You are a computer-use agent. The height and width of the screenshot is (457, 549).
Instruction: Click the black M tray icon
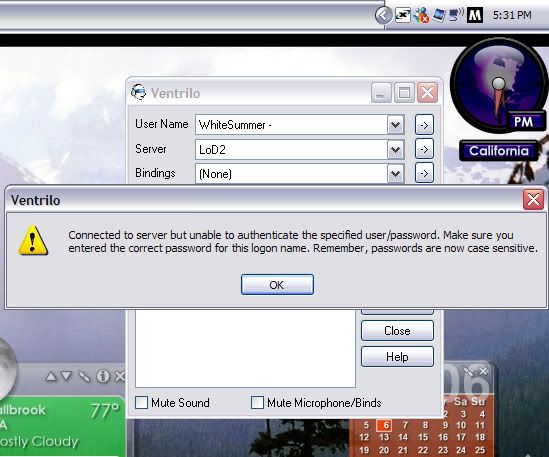475,15
